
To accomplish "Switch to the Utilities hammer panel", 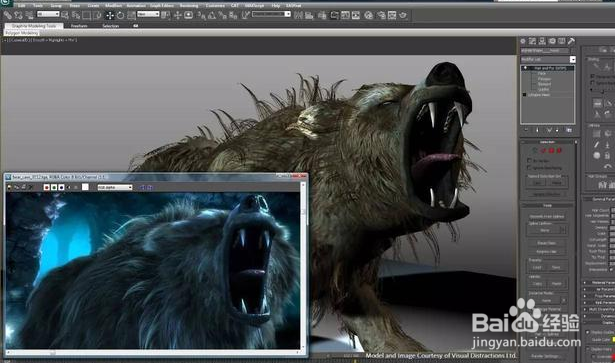I will click(571, 41).
